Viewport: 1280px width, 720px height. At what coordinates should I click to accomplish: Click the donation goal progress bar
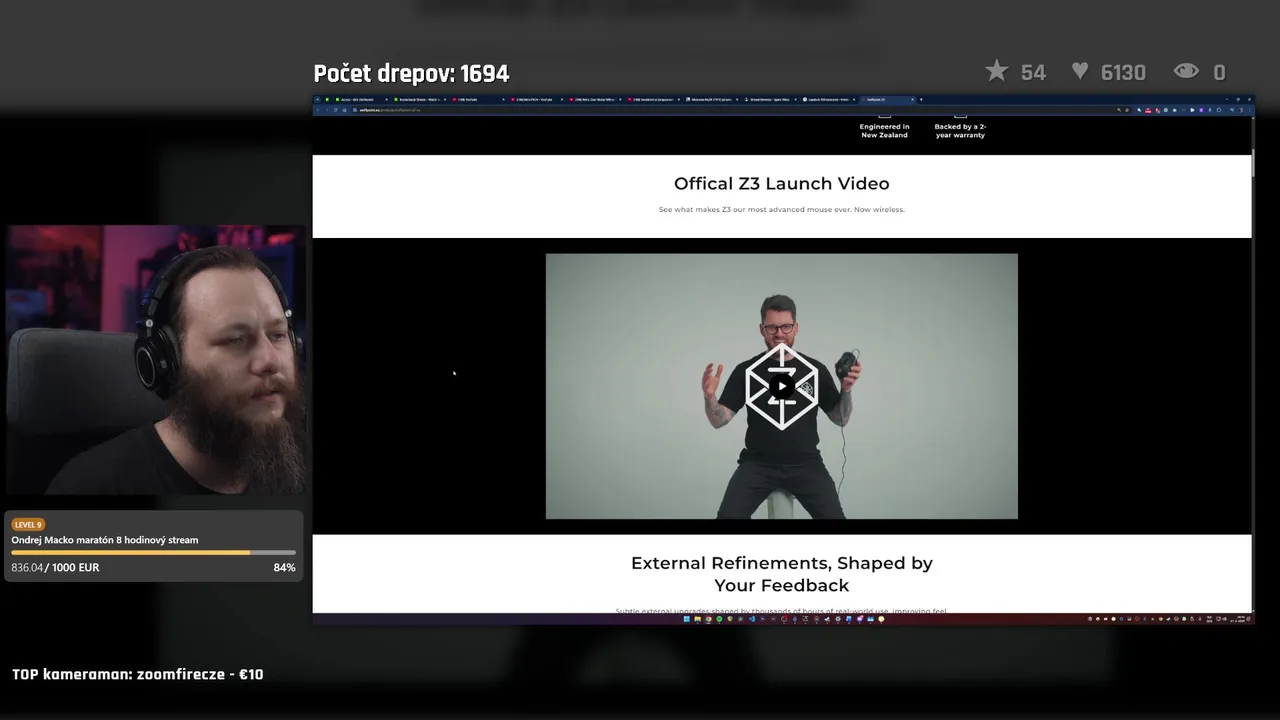coord(154,553)
